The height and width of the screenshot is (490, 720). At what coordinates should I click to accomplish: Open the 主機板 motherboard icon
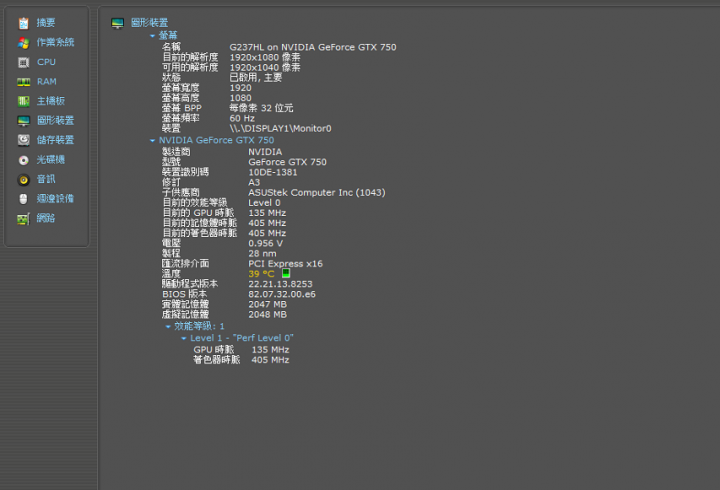pyautogui.click(x=23, y=101)
